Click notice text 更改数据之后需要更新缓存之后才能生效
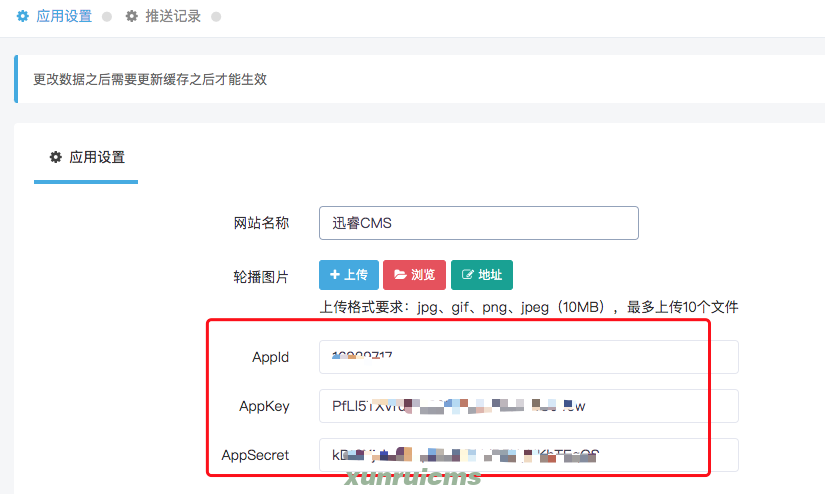The width and height of the screenshot is (825, 494). (x=150, y=79)
